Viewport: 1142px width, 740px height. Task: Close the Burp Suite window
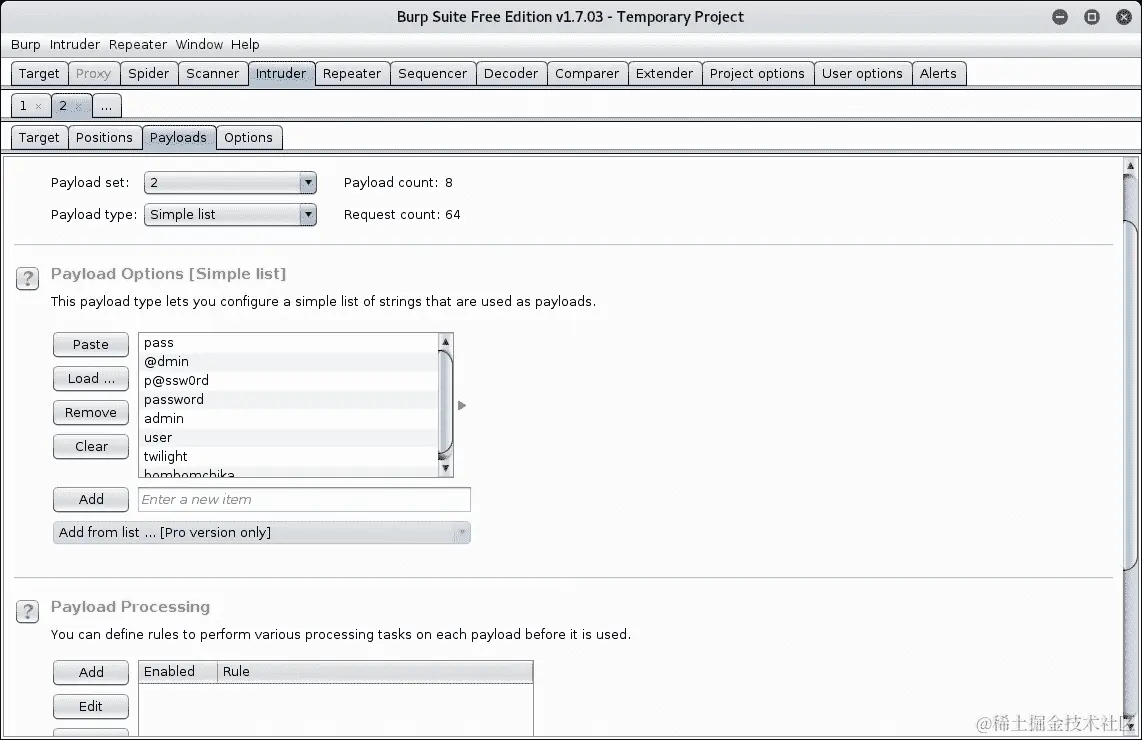pyautogui.click(x=1124, y=17)
